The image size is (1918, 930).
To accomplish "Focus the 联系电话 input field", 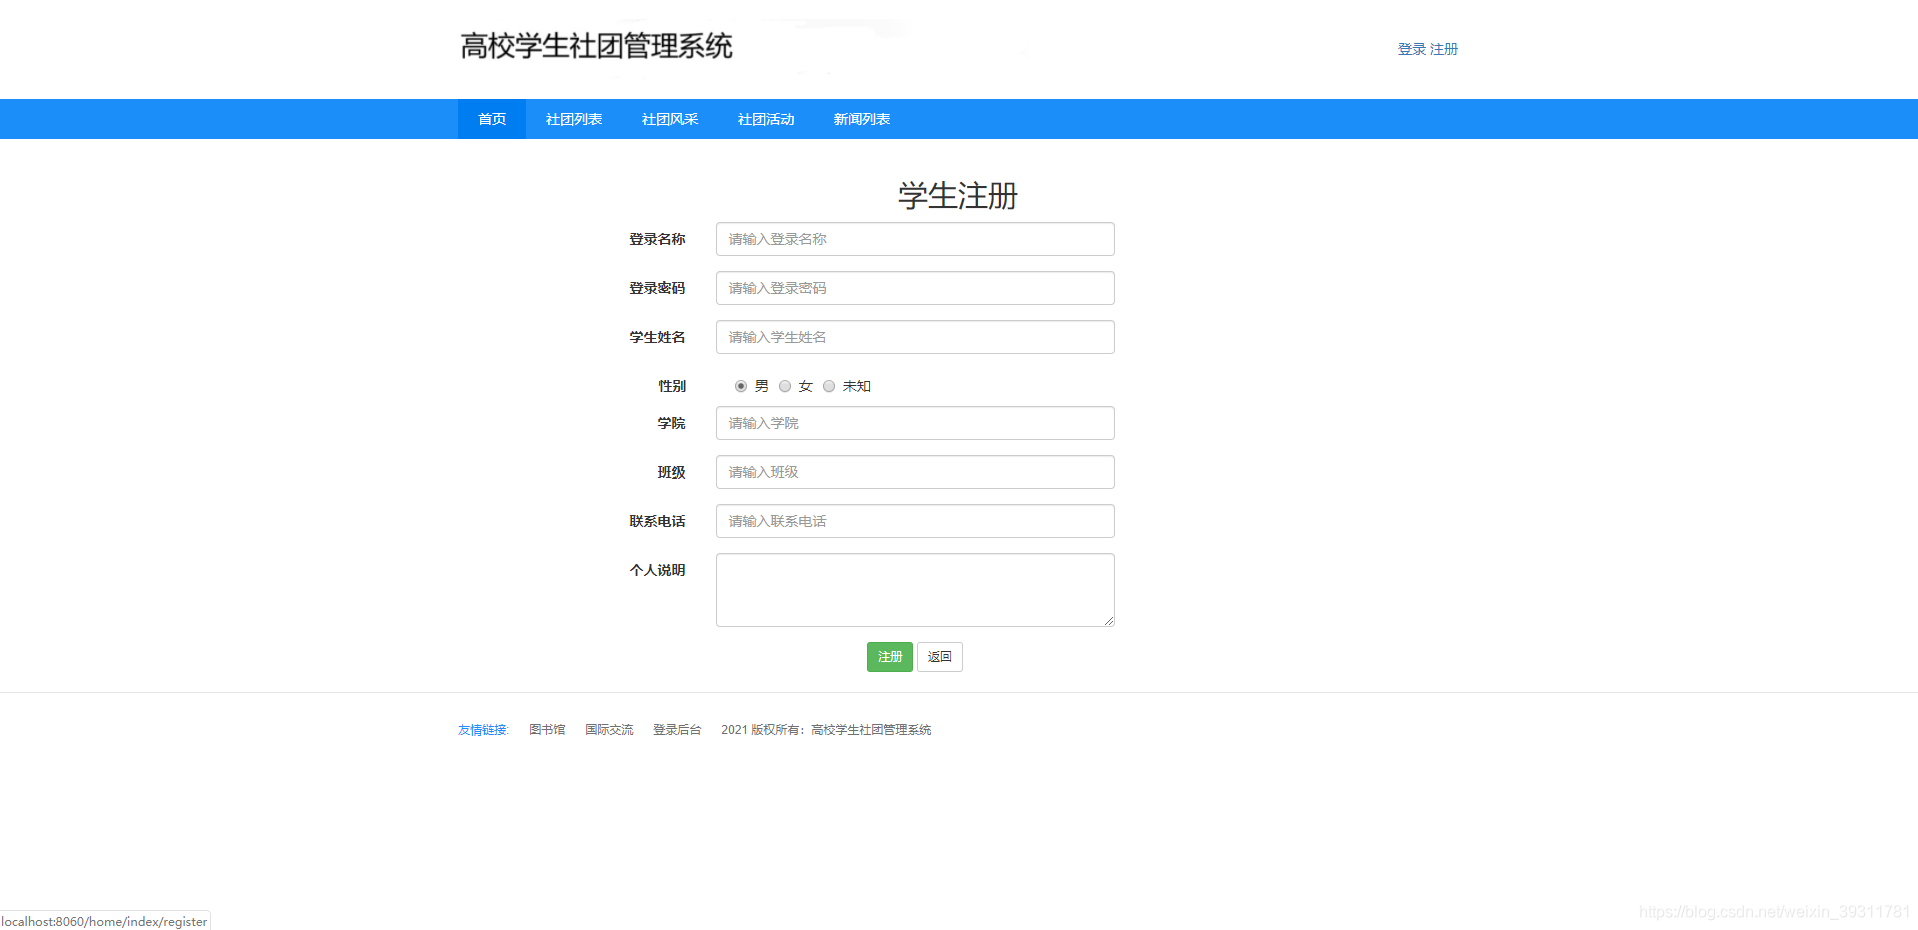I will pyautogui.click(x=915, y=521).
